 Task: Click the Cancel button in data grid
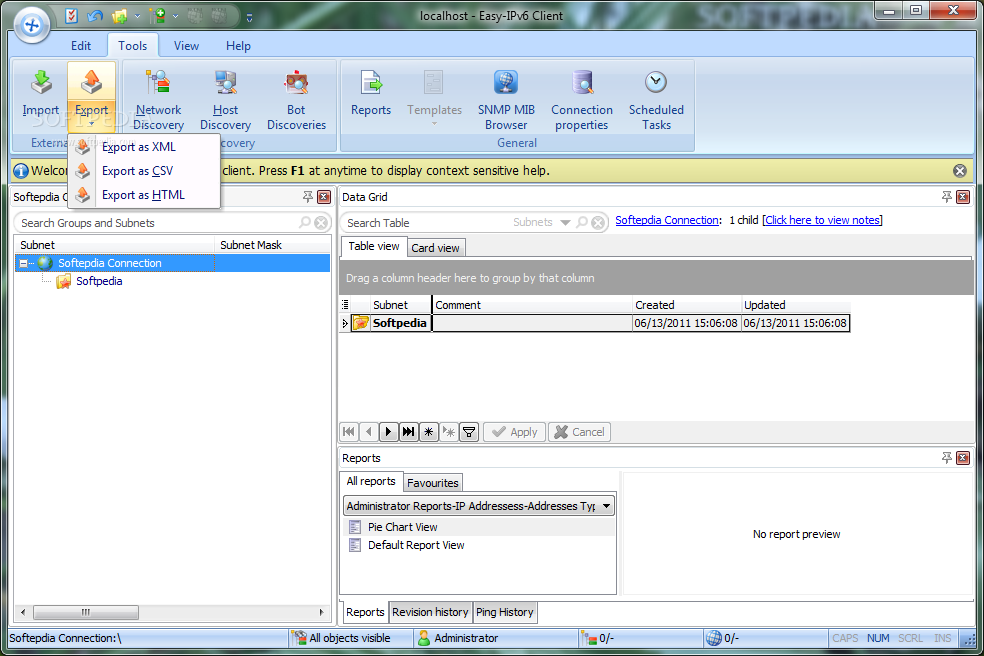(x=579, y=432)
